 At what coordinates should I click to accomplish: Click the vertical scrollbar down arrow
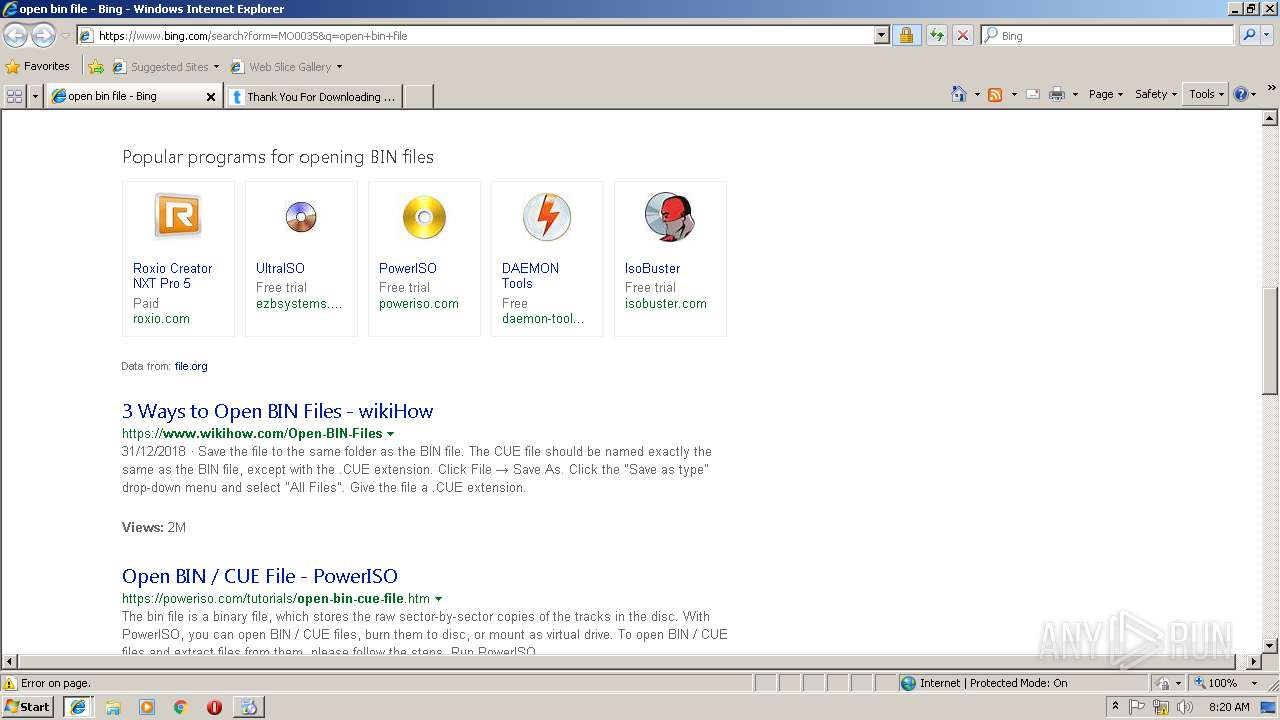coord(1270,646)
